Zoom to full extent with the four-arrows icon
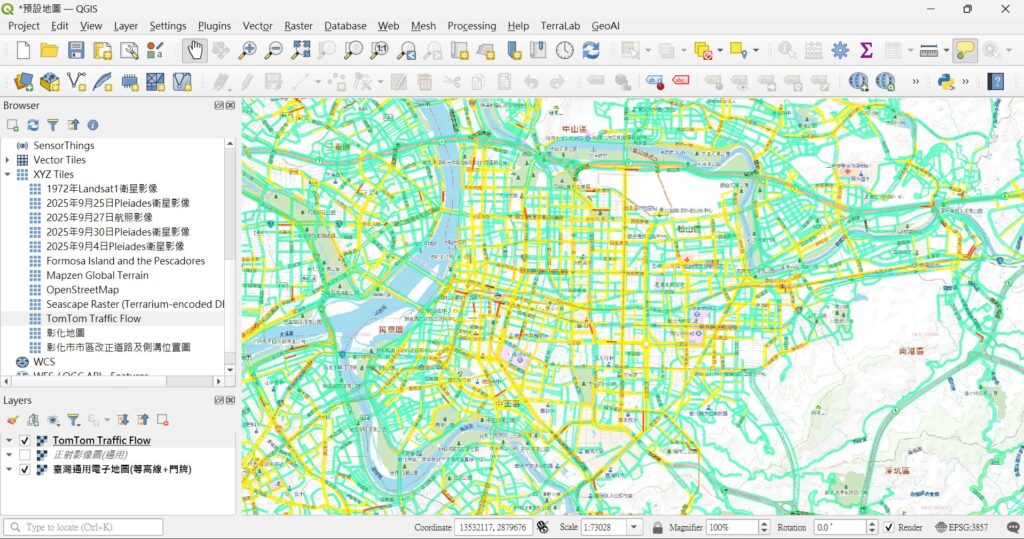This screenshot has height=539, width=1024. (301, 50)
